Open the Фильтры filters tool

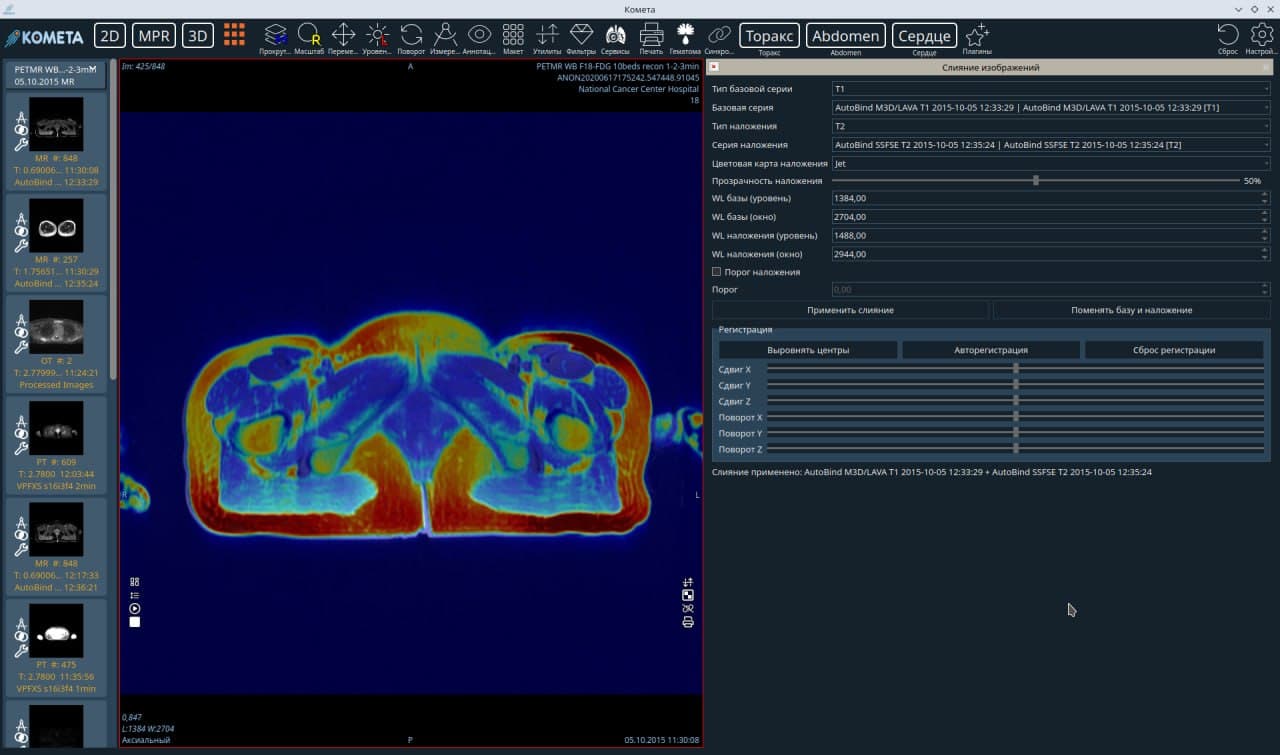coord(581,36)
